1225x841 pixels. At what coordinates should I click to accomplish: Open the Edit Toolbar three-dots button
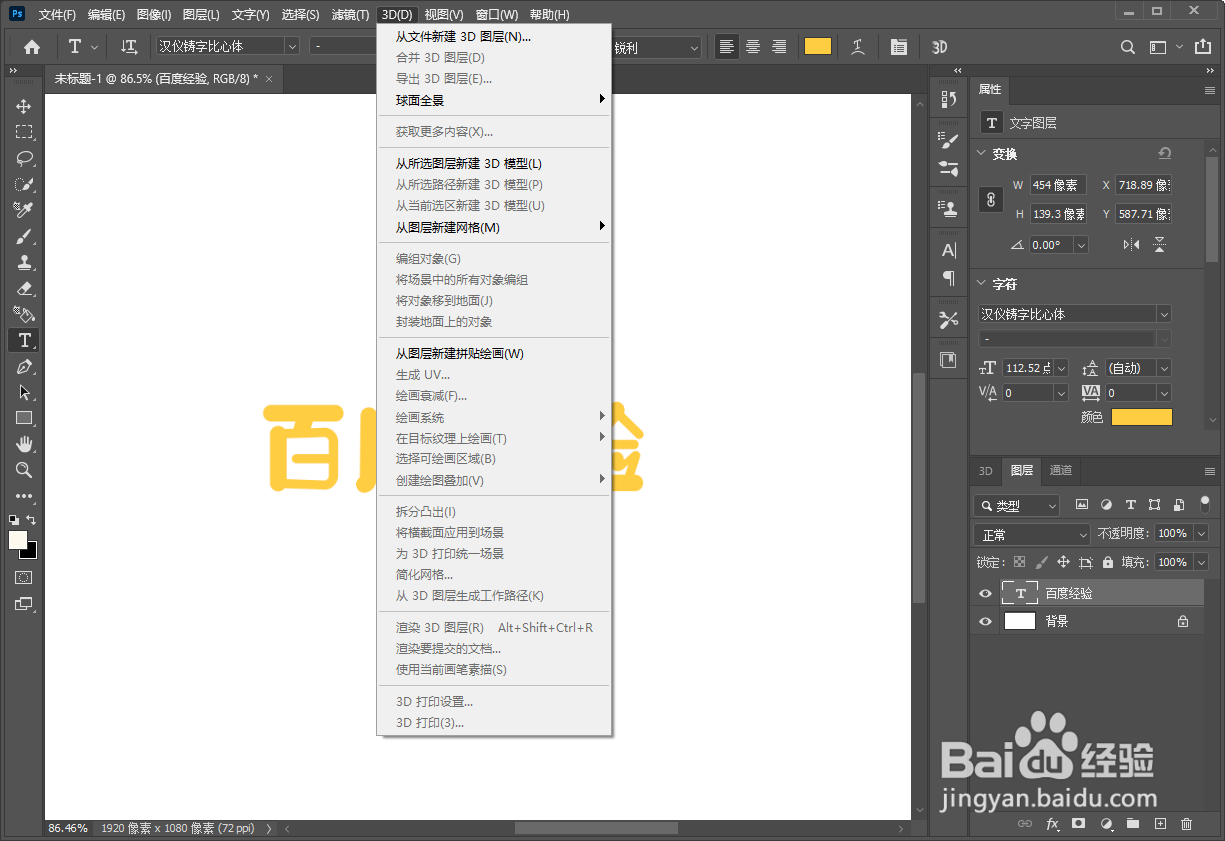pos(24,496)
